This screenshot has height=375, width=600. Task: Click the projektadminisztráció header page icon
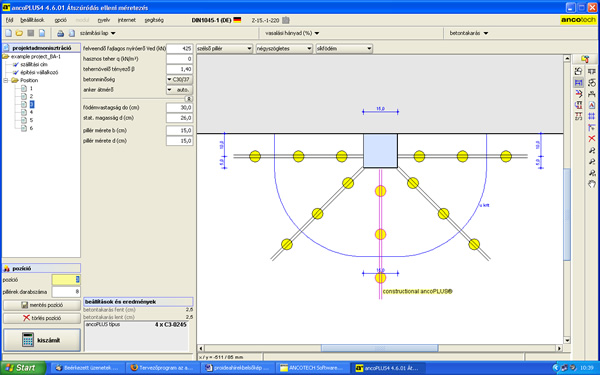[x=7, y=48]
